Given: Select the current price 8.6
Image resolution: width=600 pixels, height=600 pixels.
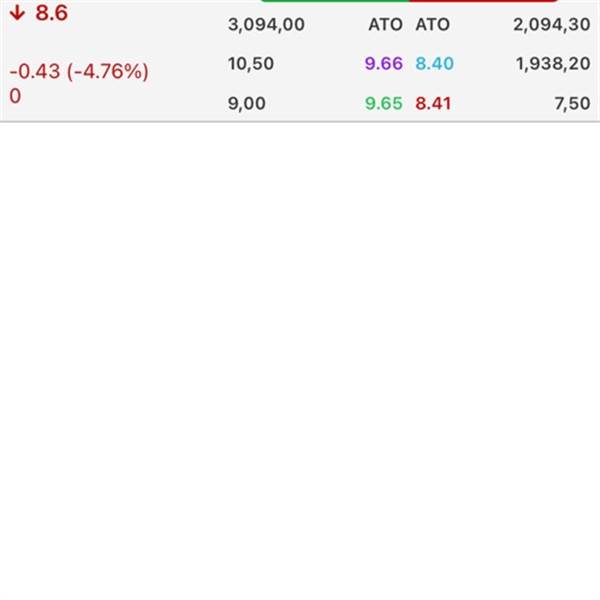Looking at the screenshot, I should pos(51,13).
